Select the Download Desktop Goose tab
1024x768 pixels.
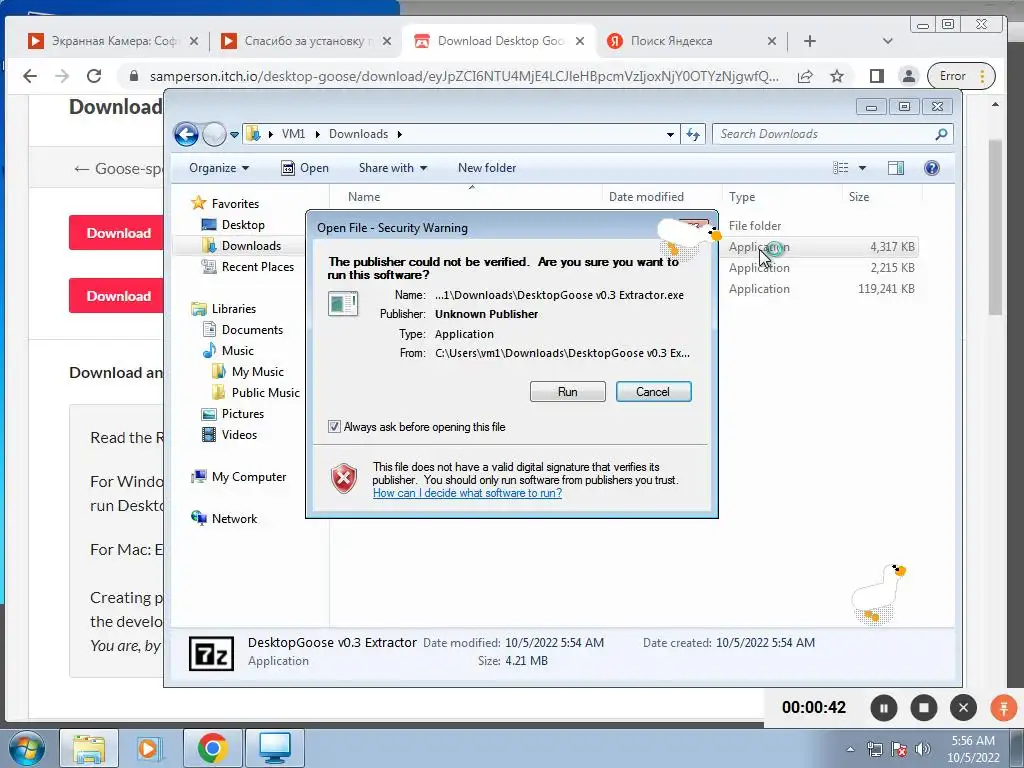[499, 41]
